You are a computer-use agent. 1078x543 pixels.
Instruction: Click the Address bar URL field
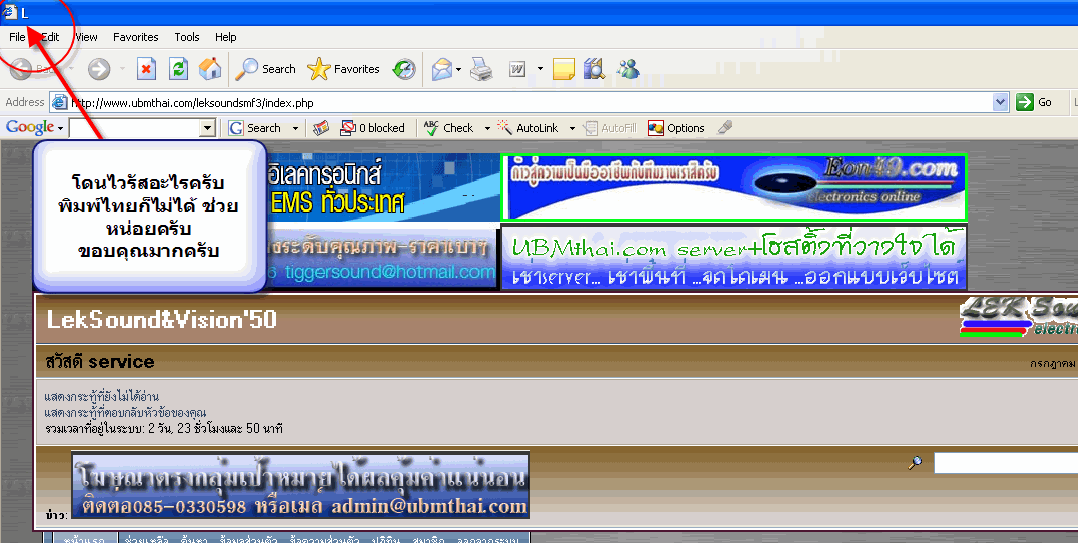(x=531, y=102)
